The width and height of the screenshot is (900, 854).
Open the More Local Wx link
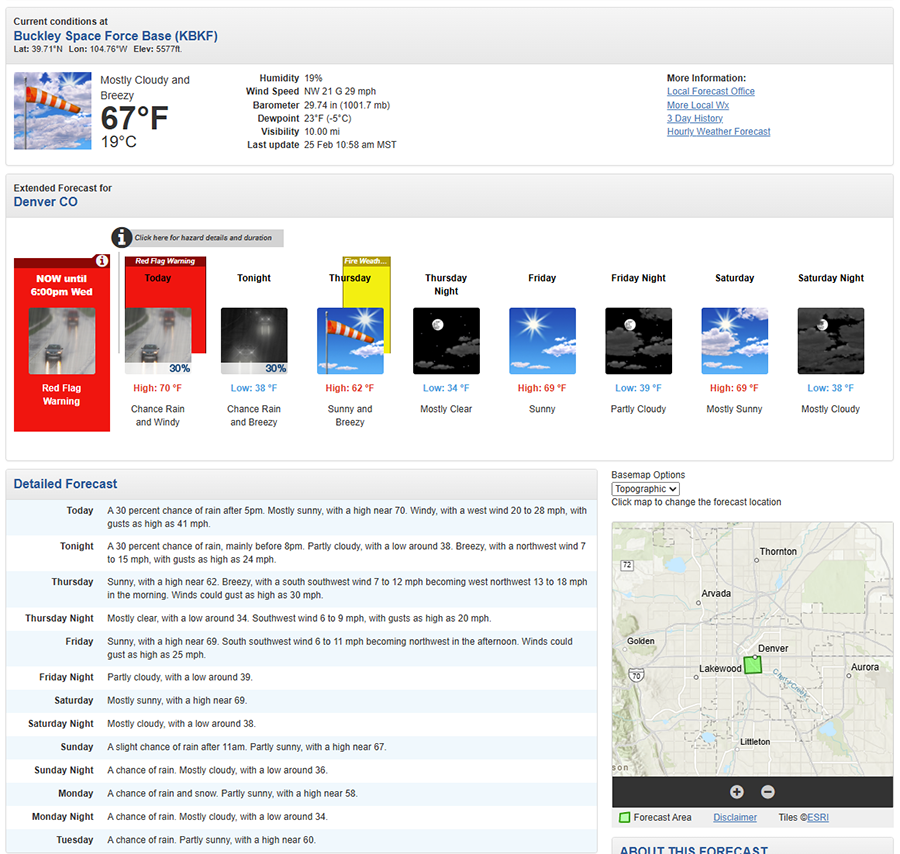point(697,105)
